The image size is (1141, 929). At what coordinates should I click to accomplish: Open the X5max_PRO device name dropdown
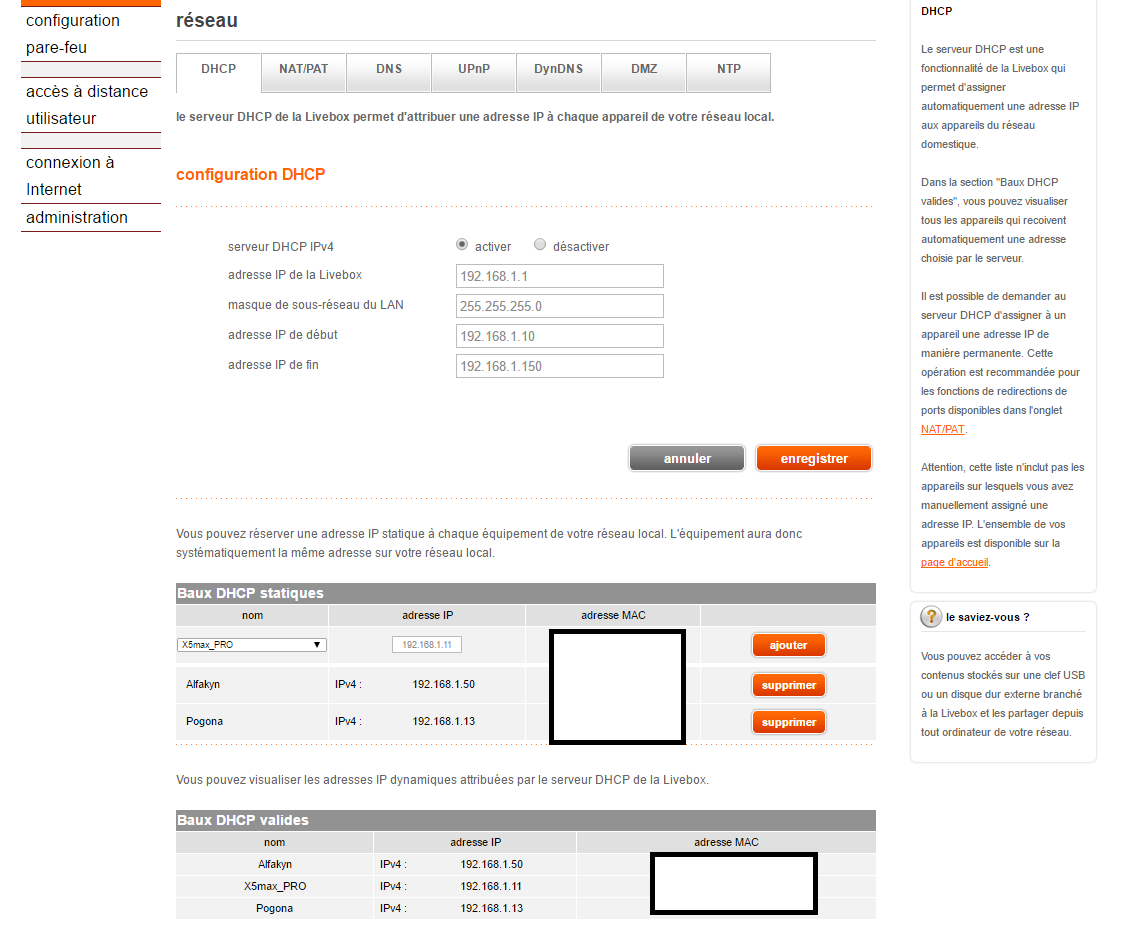252,645
